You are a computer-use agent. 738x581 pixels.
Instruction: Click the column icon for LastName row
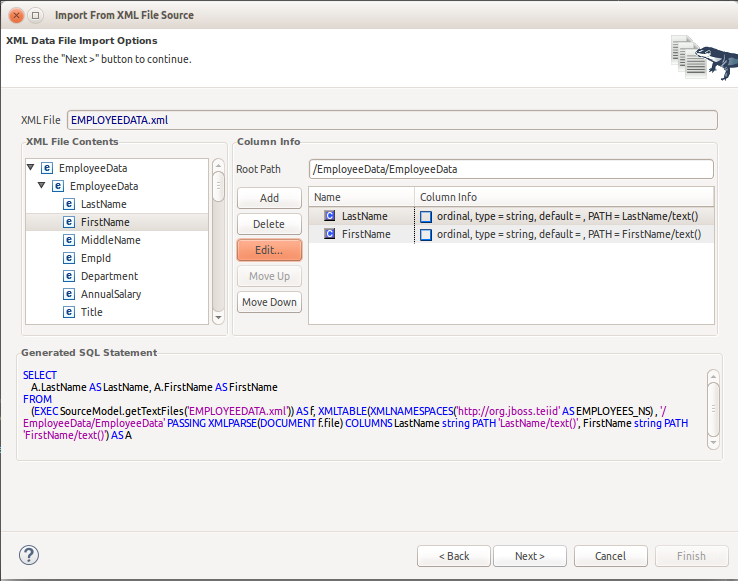[x=329, y=216]
